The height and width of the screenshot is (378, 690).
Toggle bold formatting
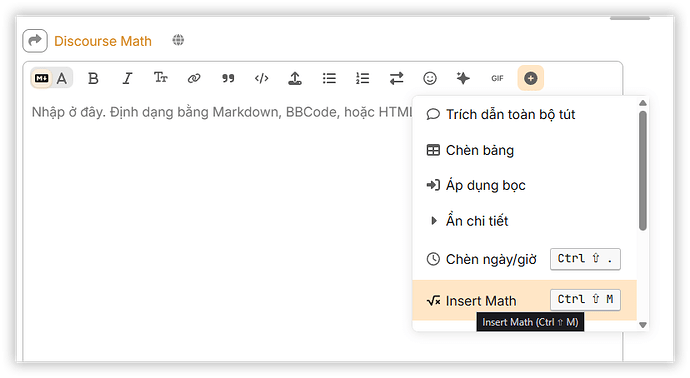(93, 78)
